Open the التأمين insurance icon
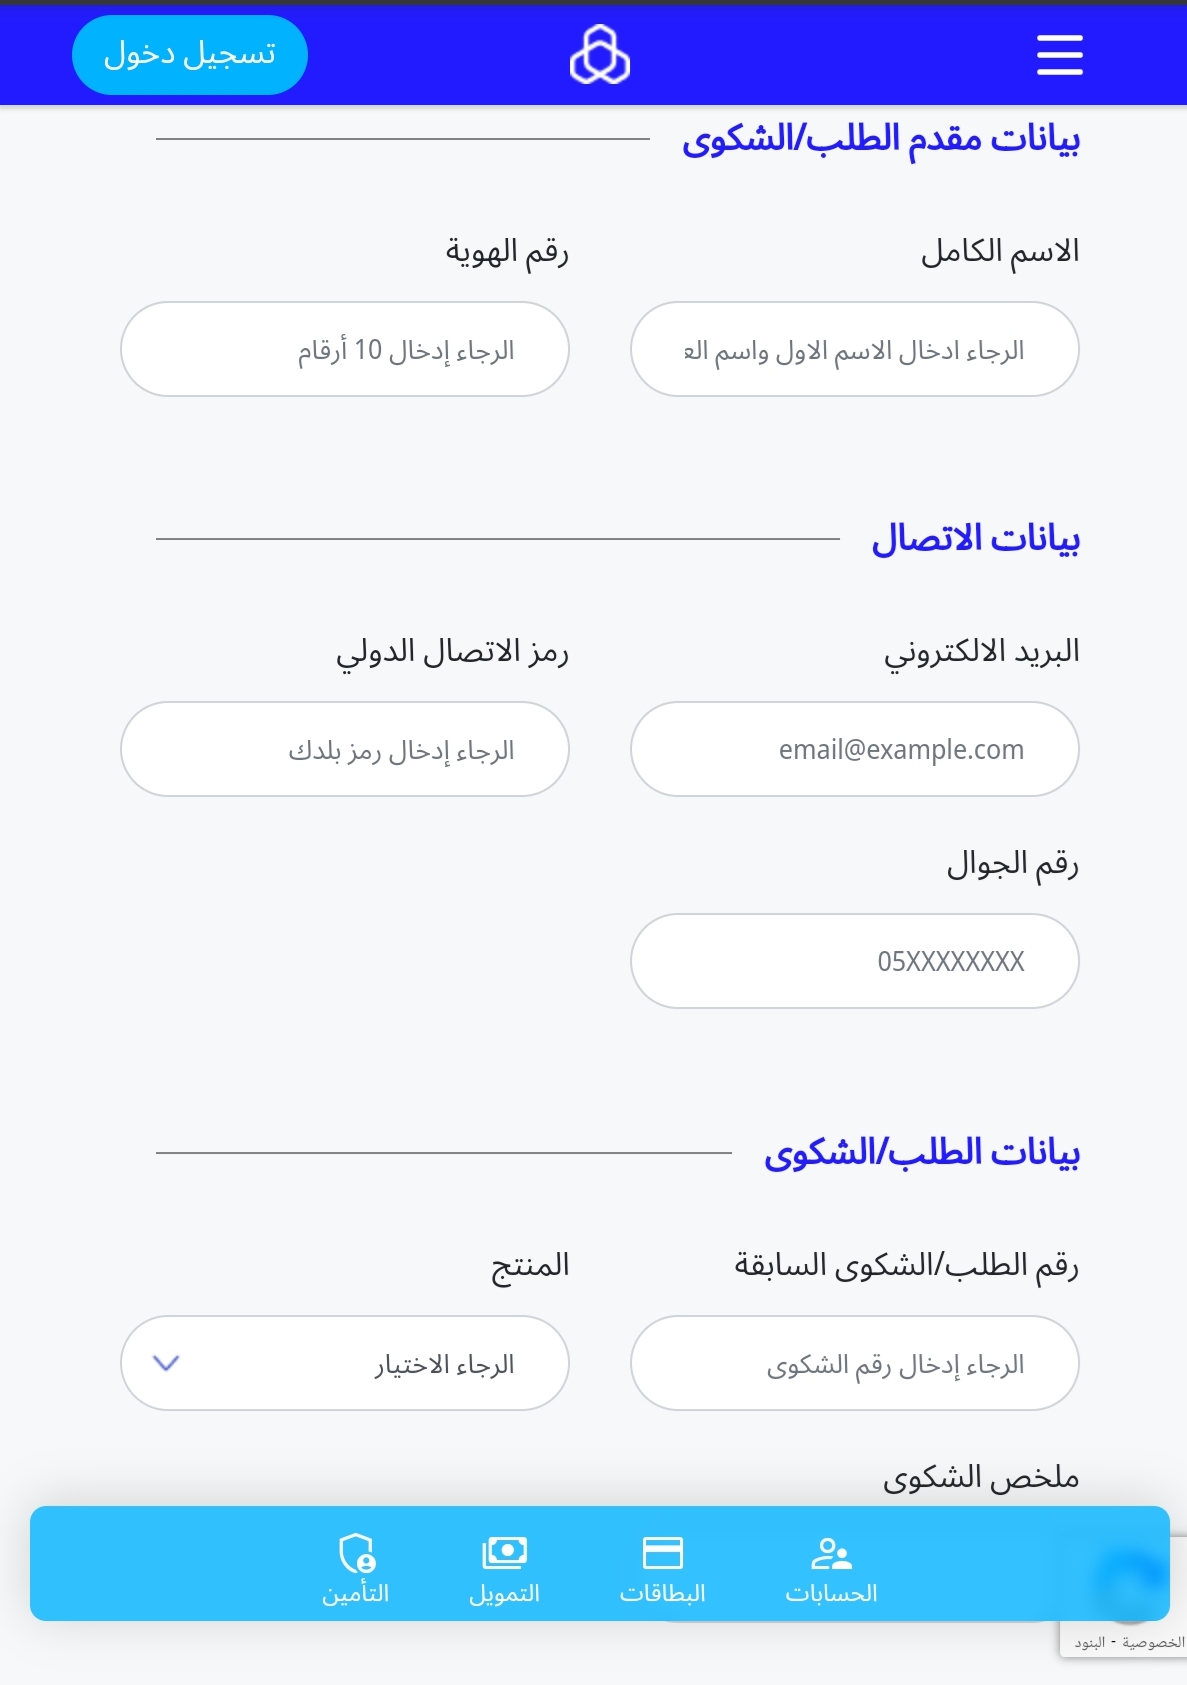The image size is (1187, 1685). pos(356,1553)
